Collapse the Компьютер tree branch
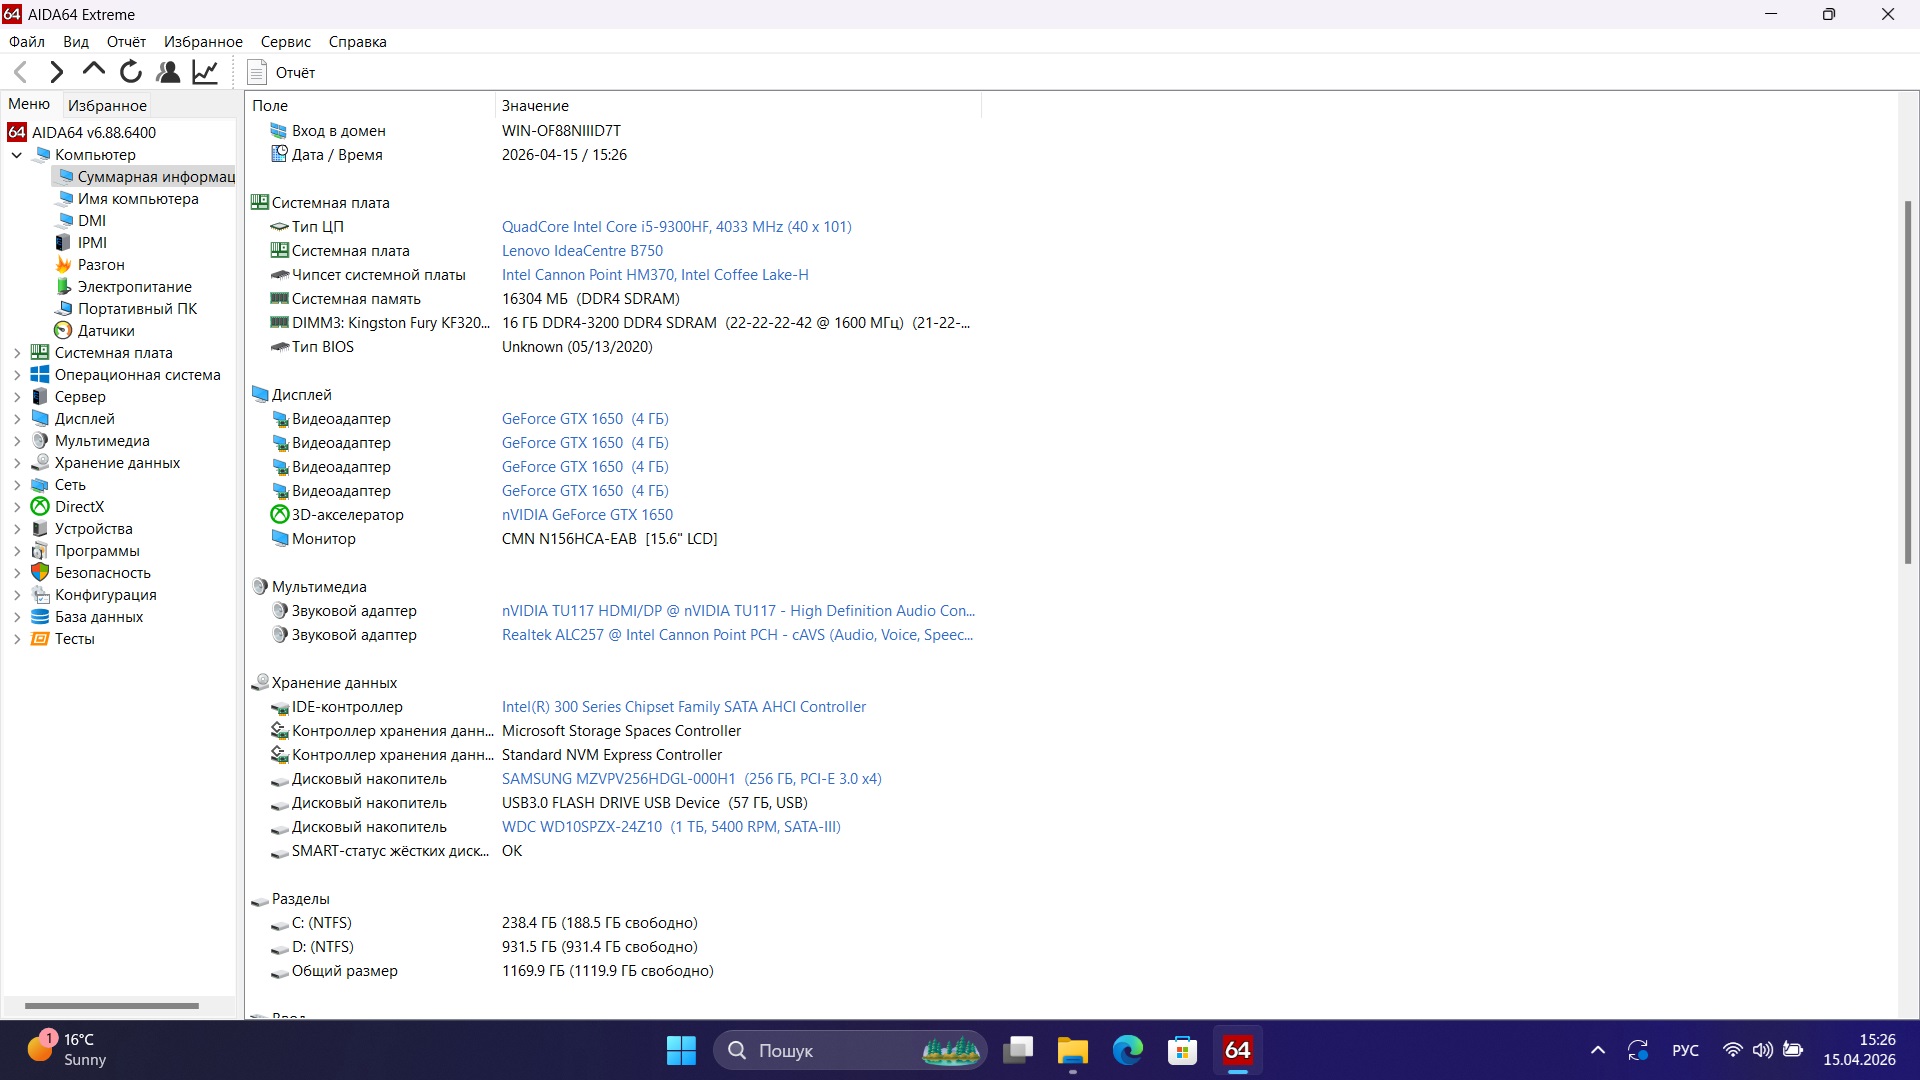The width and height of the screenshot is (1920, 1080). [x=16, y=155]
